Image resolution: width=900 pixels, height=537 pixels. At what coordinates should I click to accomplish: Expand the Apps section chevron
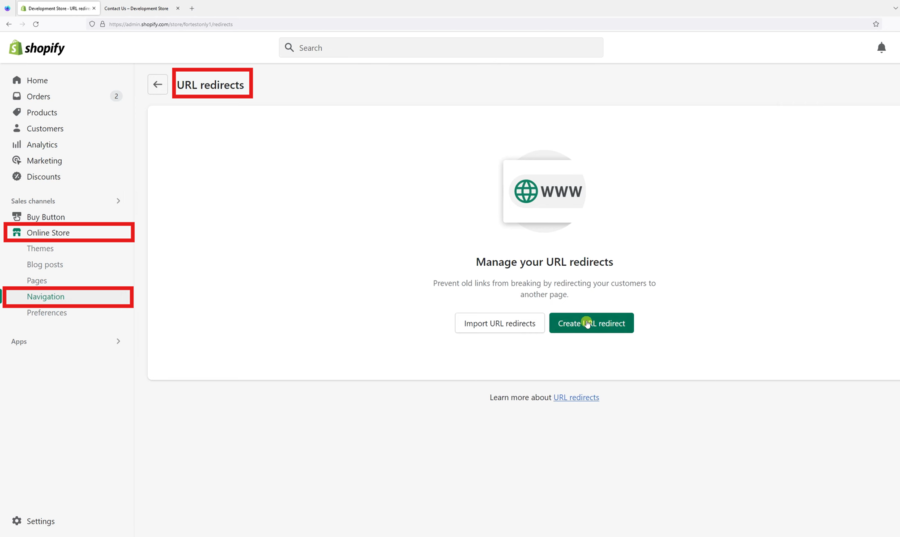tap(118, 341)
